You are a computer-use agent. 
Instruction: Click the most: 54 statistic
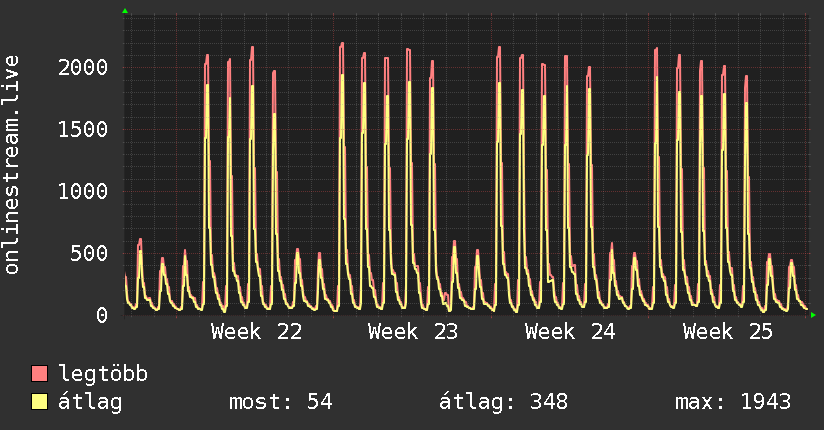281,402
